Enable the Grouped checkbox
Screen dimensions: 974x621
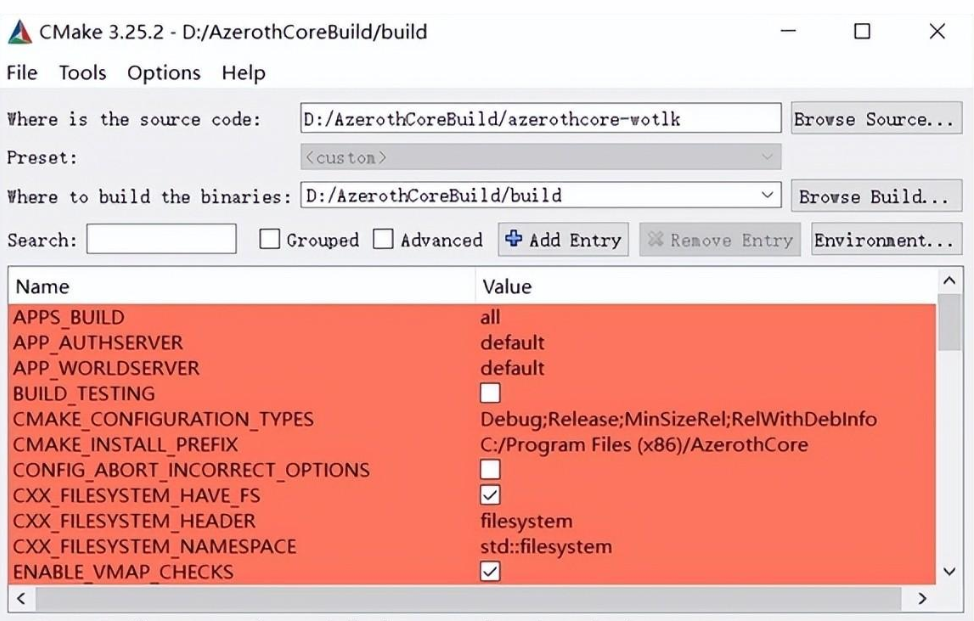tap(270, 239)
